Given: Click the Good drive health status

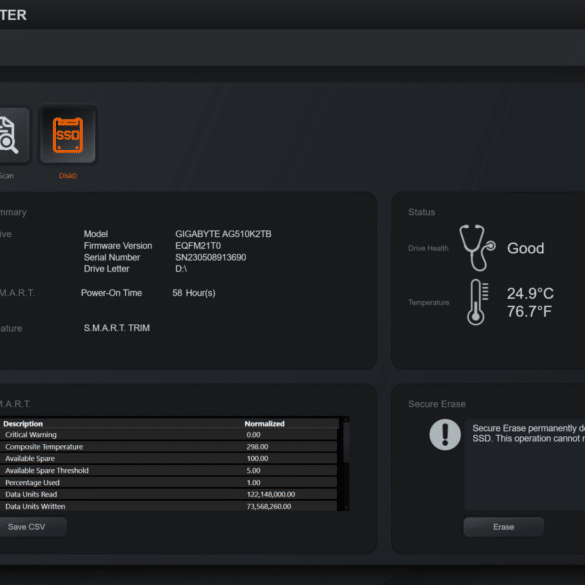Looking at the screenshot, I should 525,248.
